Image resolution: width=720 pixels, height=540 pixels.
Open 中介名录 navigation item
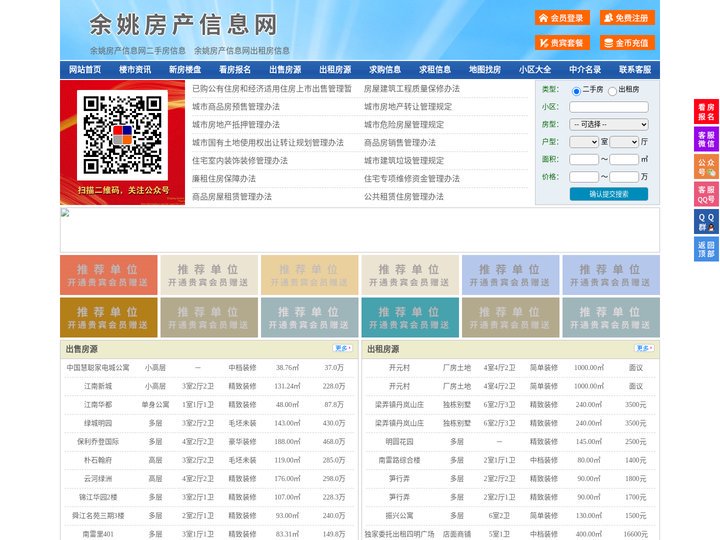[585, 70]
